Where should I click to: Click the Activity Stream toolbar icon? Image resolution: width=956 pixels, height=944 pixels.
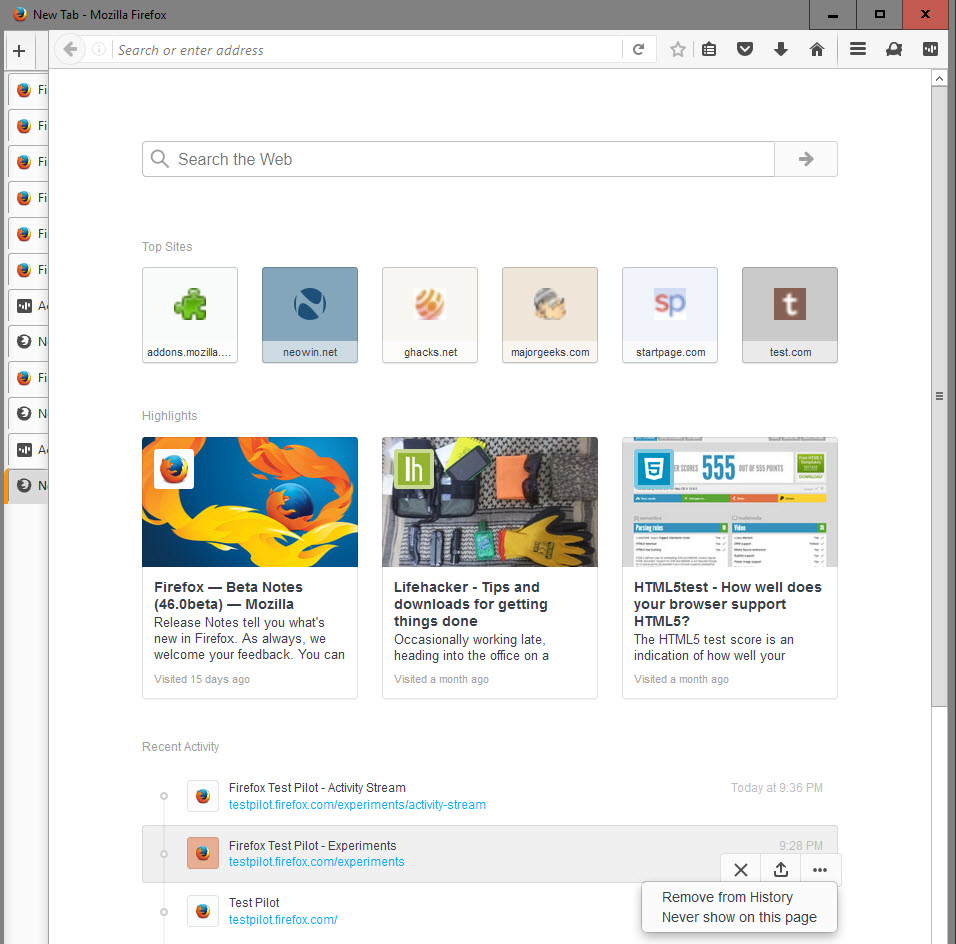coord(930,49)
